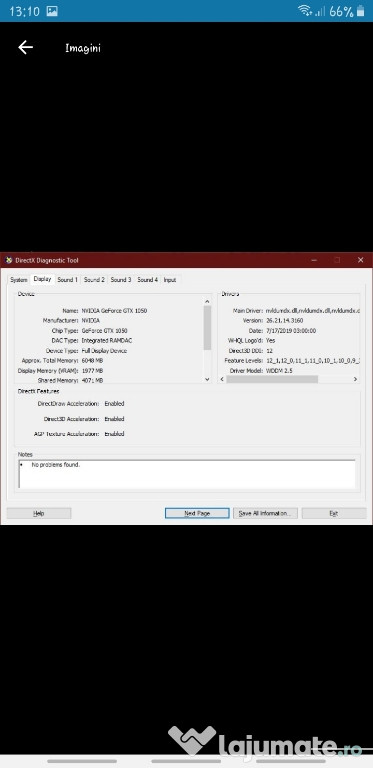Viewport: 373px width, 768px height.
Task: Click Save All Information button
Action: [265, 513]
